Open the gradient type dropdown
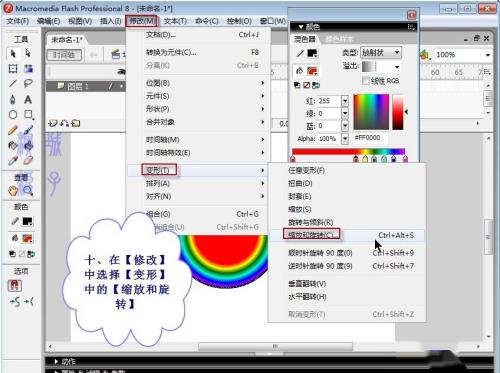 pos(381,53)
